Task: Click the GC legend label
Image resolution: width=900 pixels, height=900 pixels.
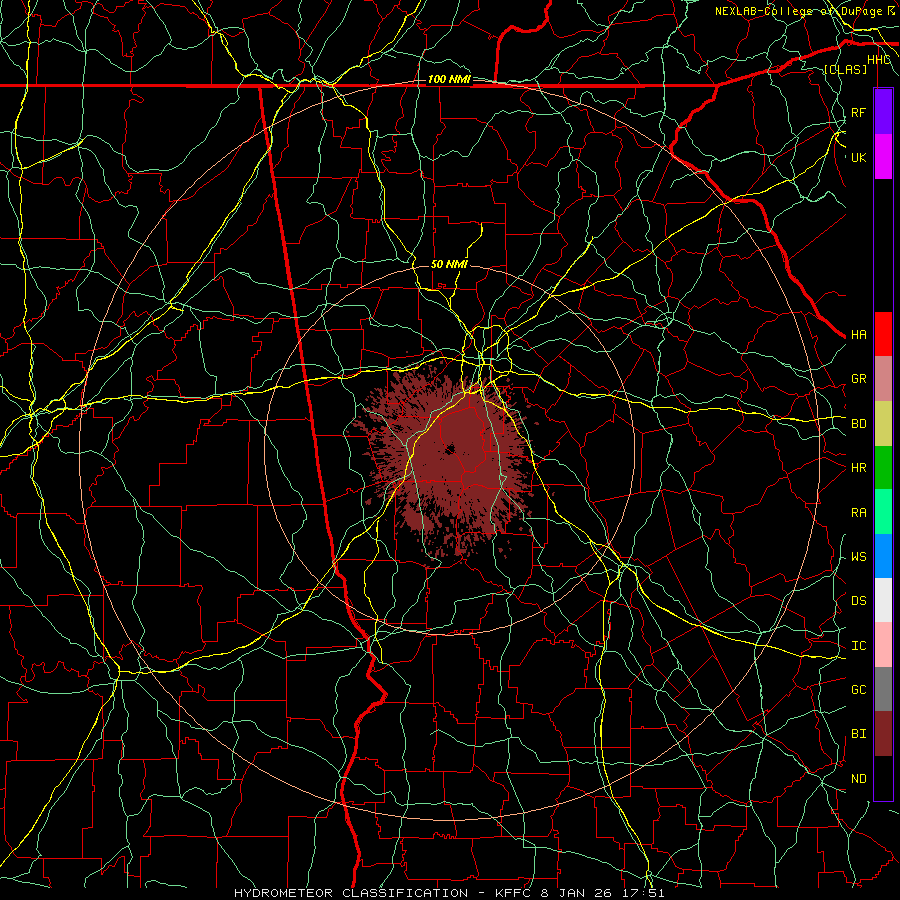Action: tap(858, 690)
